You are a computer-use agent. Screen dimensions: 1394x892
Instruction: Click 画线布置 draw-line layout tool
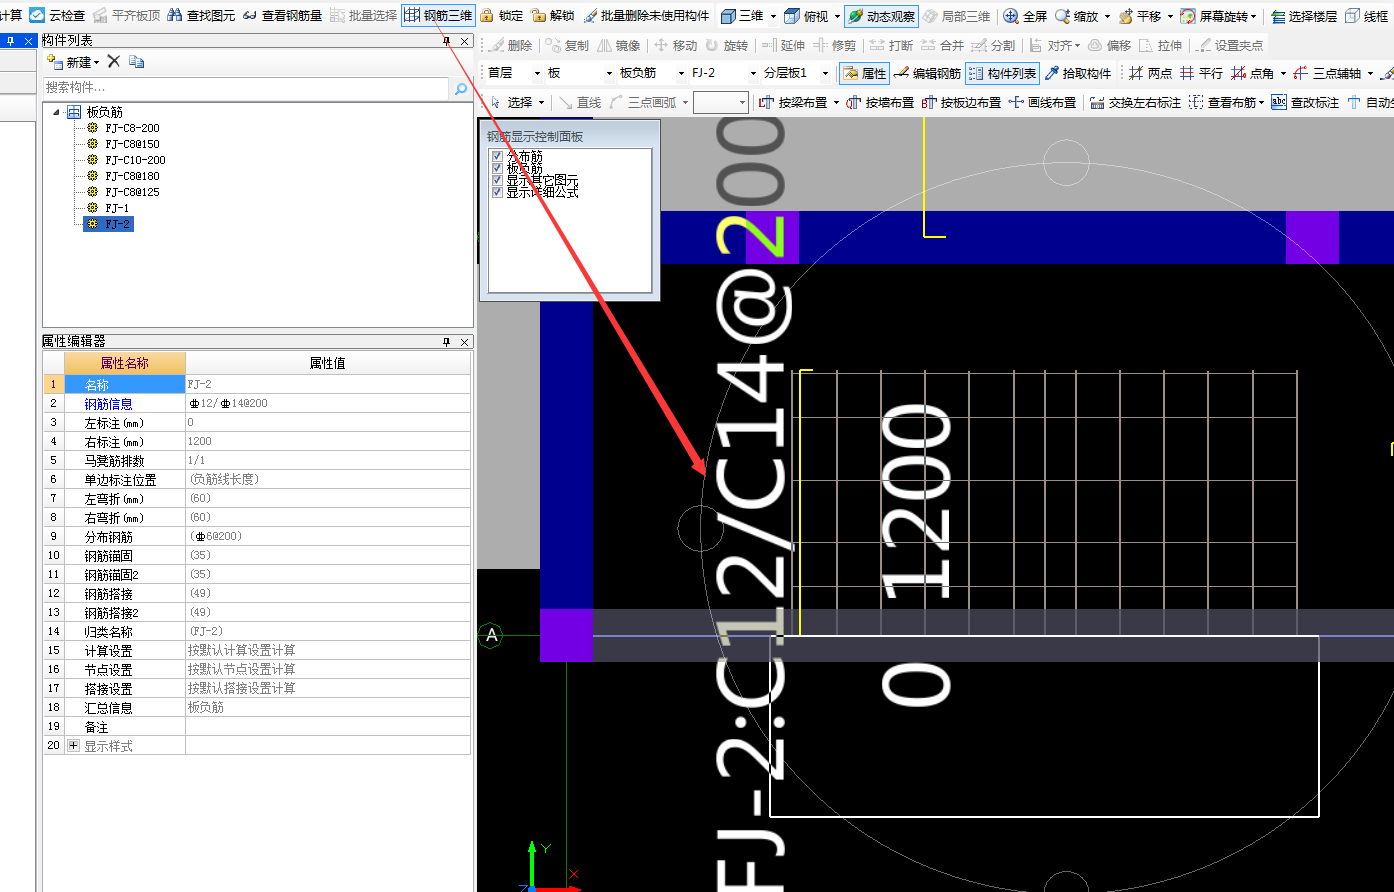(x=1043, y=102)
